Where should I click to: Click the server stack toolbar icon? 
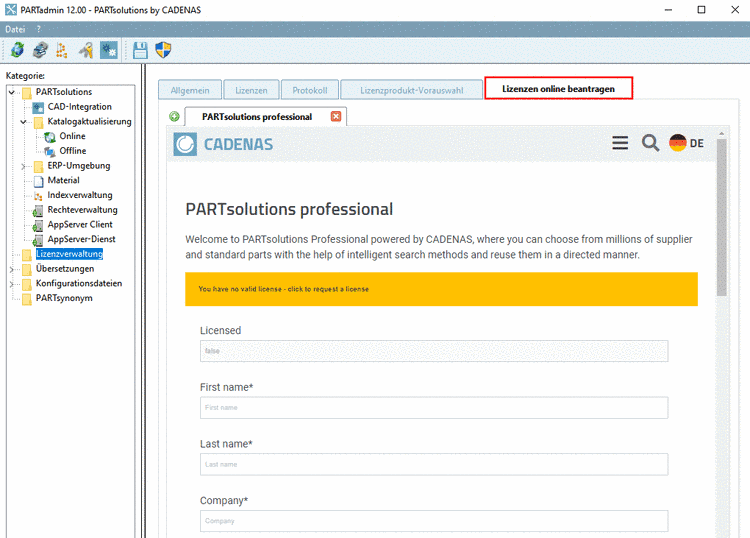[40, 50]
